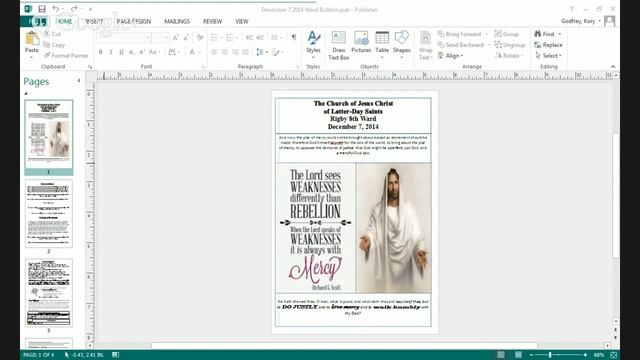Insert Pictures from ribbon
Screen dimensions: 640x360
(361, 42)
